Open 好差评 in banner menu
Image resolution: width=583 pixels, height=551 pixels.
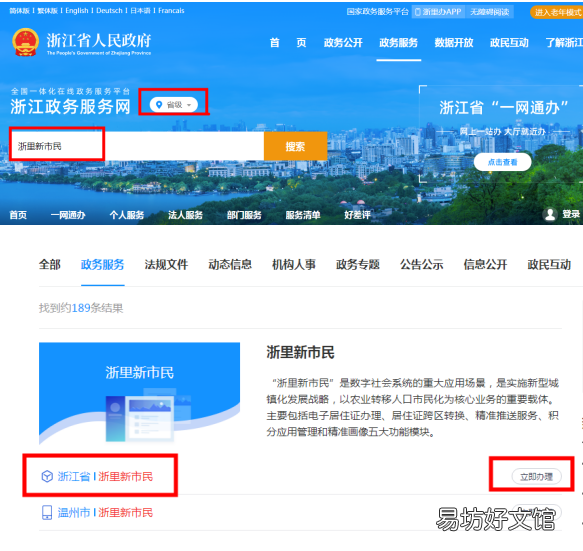pos(357,215)
